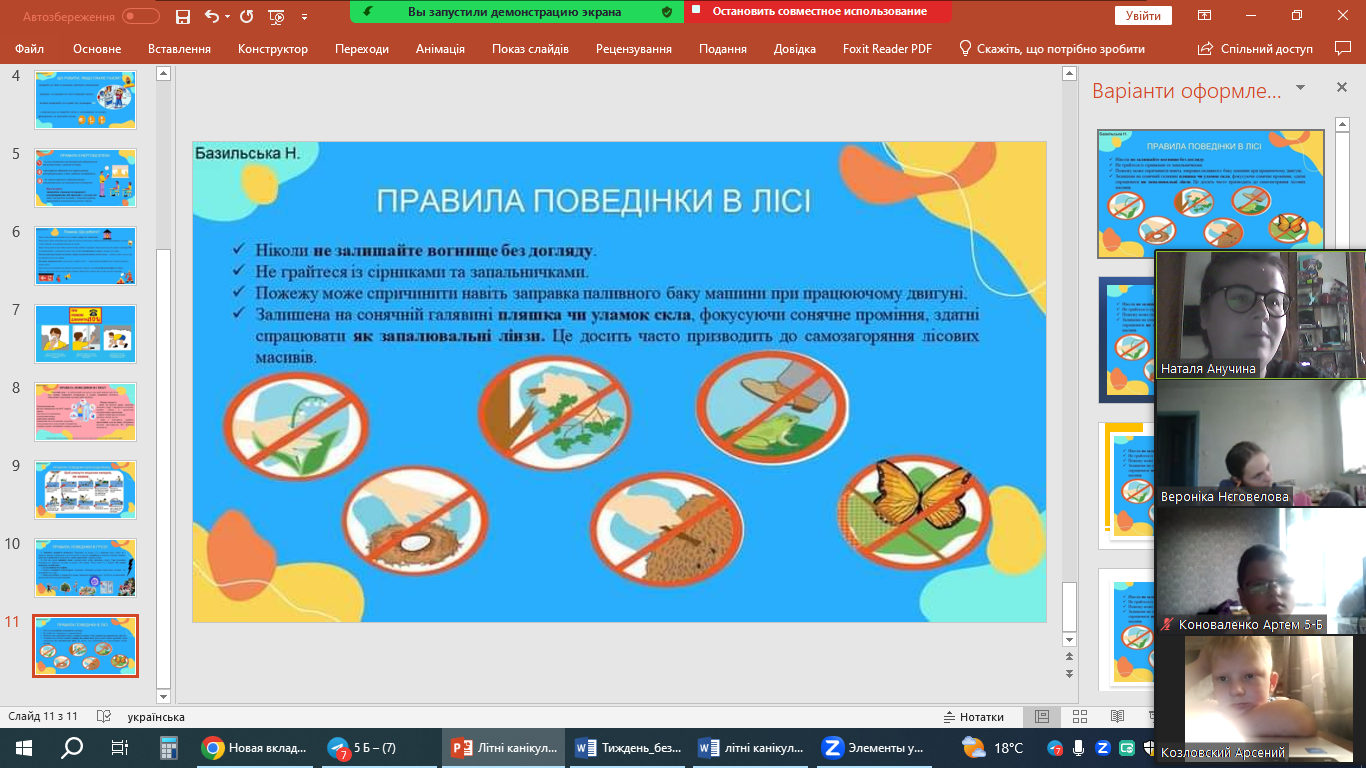Image resolution: width=1366 pixels, height=768 pixels.
Task: Open the Подання tab
Action: [723, 48]
